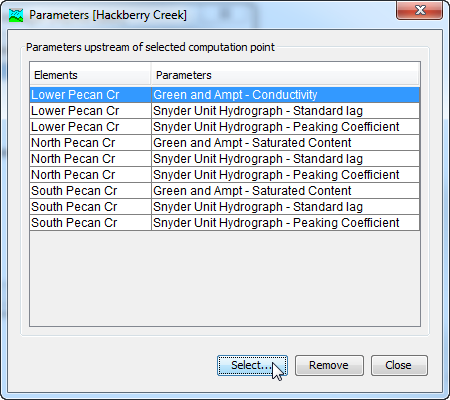Select South Pecan Cr Peaking Coefficient parameter

285,223
